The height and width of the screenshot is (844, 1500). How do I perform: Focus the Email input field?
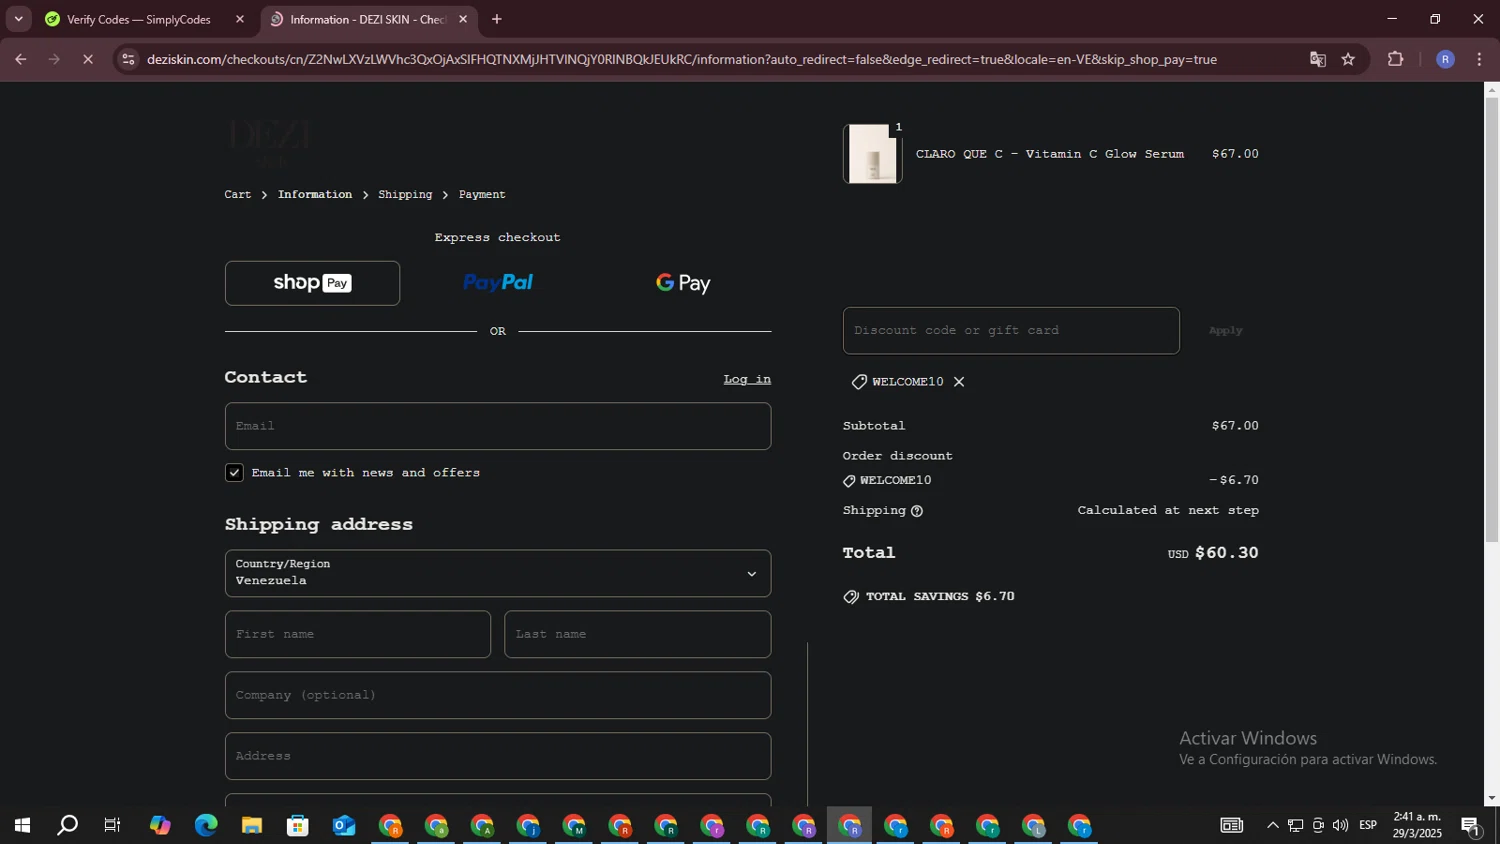498,426
